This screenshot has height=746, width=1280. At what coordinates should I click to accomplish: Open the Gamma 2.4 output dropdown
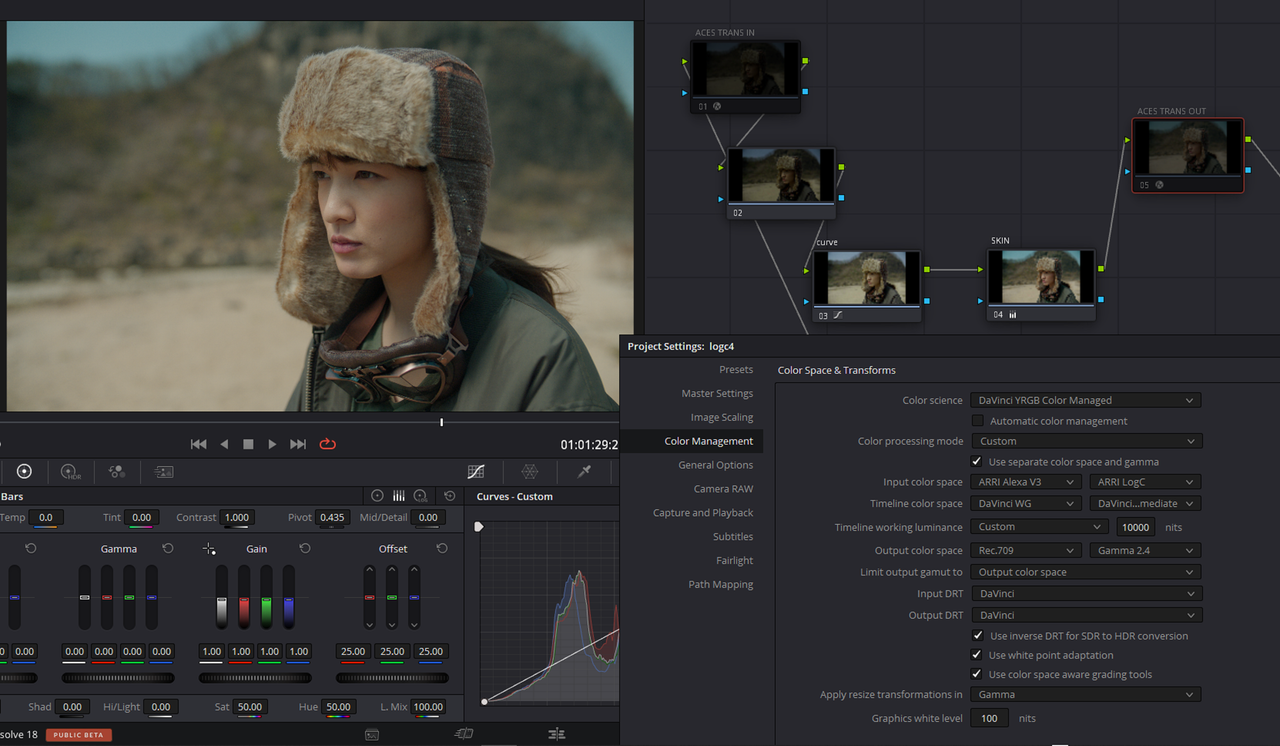click(x=1145, y=550)
